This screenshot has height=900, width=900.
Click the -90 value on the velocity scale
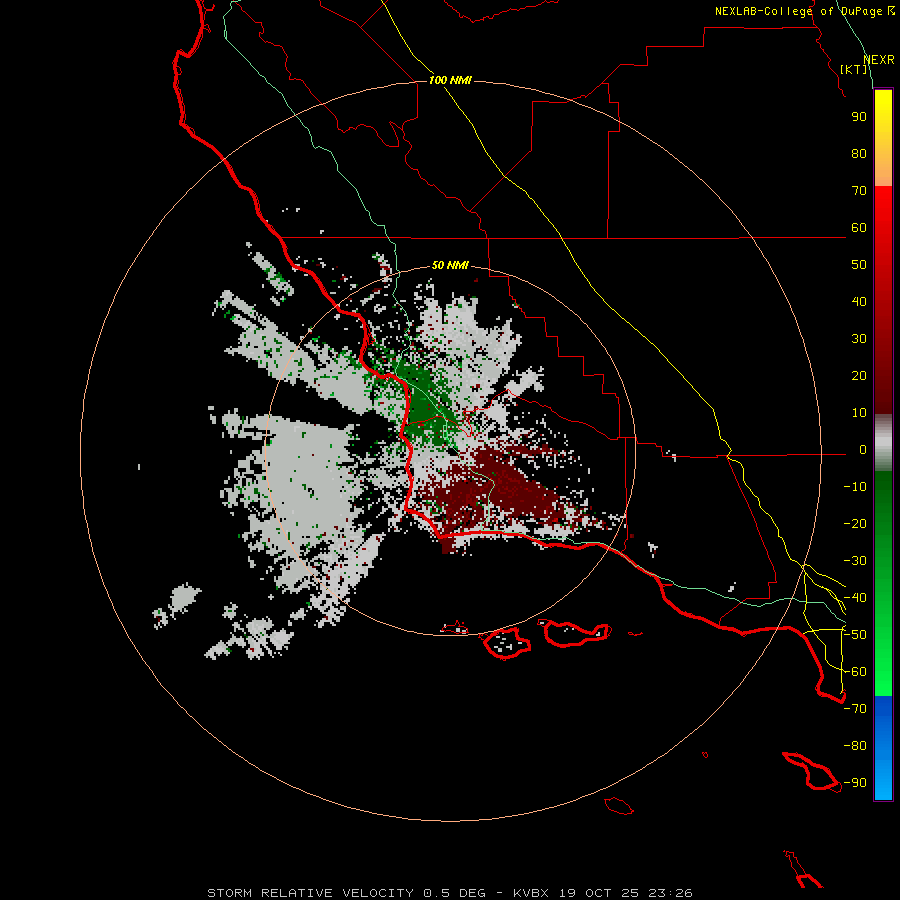[x=855, y=783]
